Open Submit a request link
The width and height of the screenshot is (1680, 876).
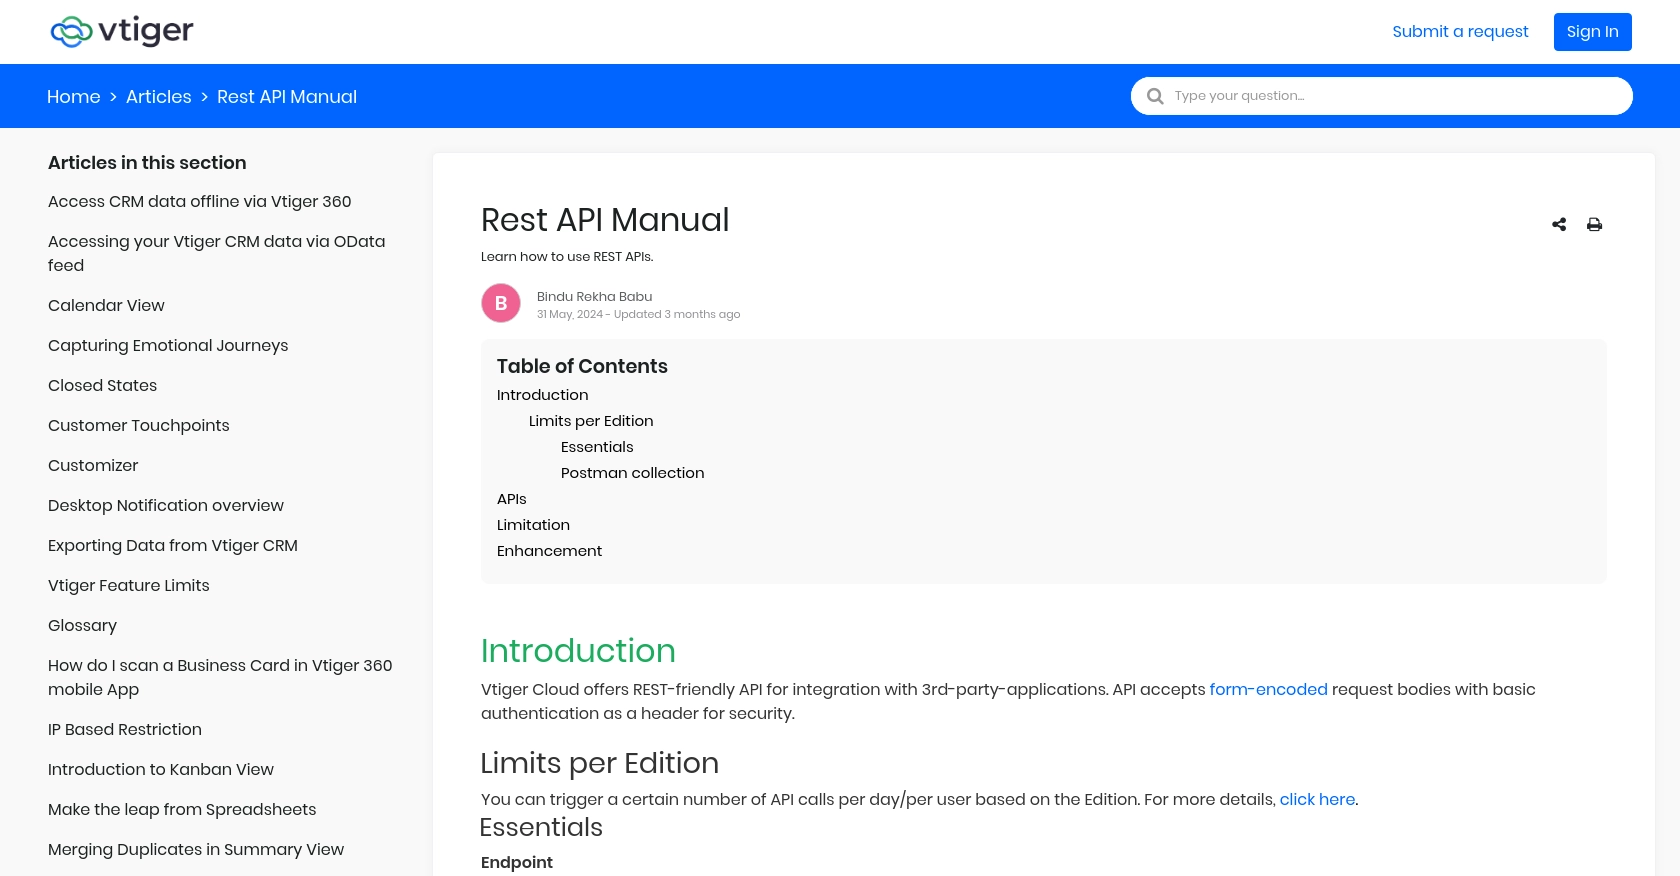pyautogui.click(x=1460, y=31)
